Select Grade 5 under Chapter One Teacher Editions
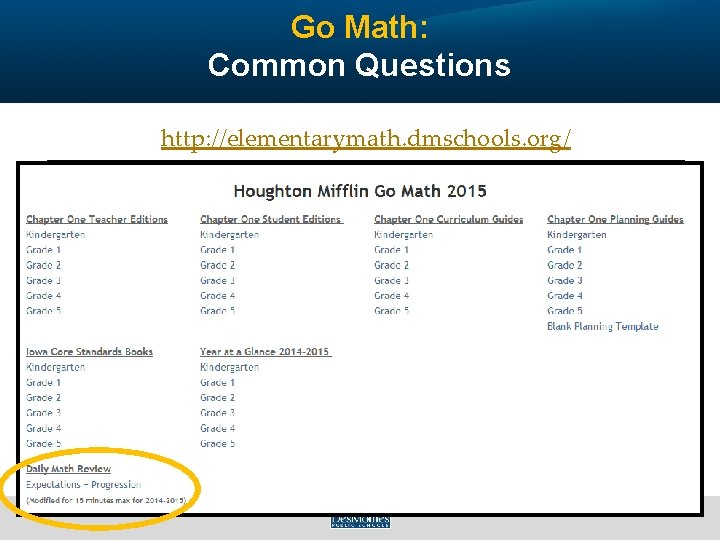This screenshot has width=720, height=540. pyautogui.click(x=44, y=310)
